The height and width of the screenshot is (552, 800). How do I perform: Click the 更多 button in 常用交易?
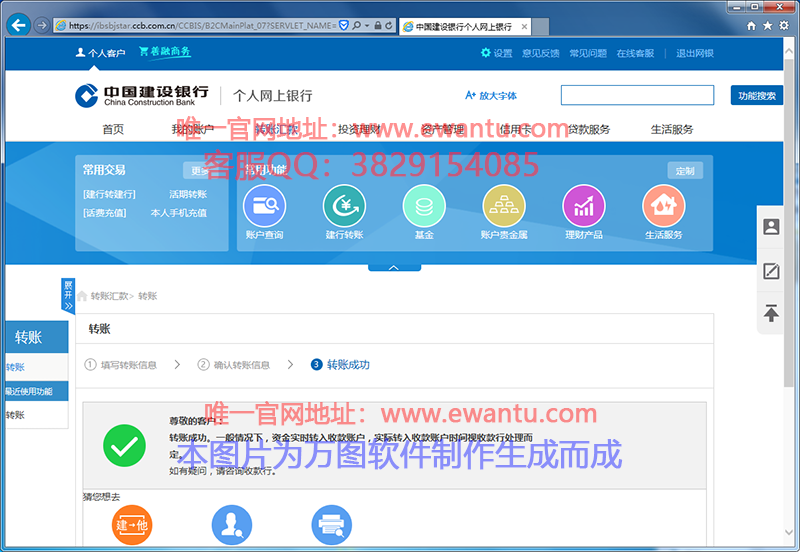[199, 170]
